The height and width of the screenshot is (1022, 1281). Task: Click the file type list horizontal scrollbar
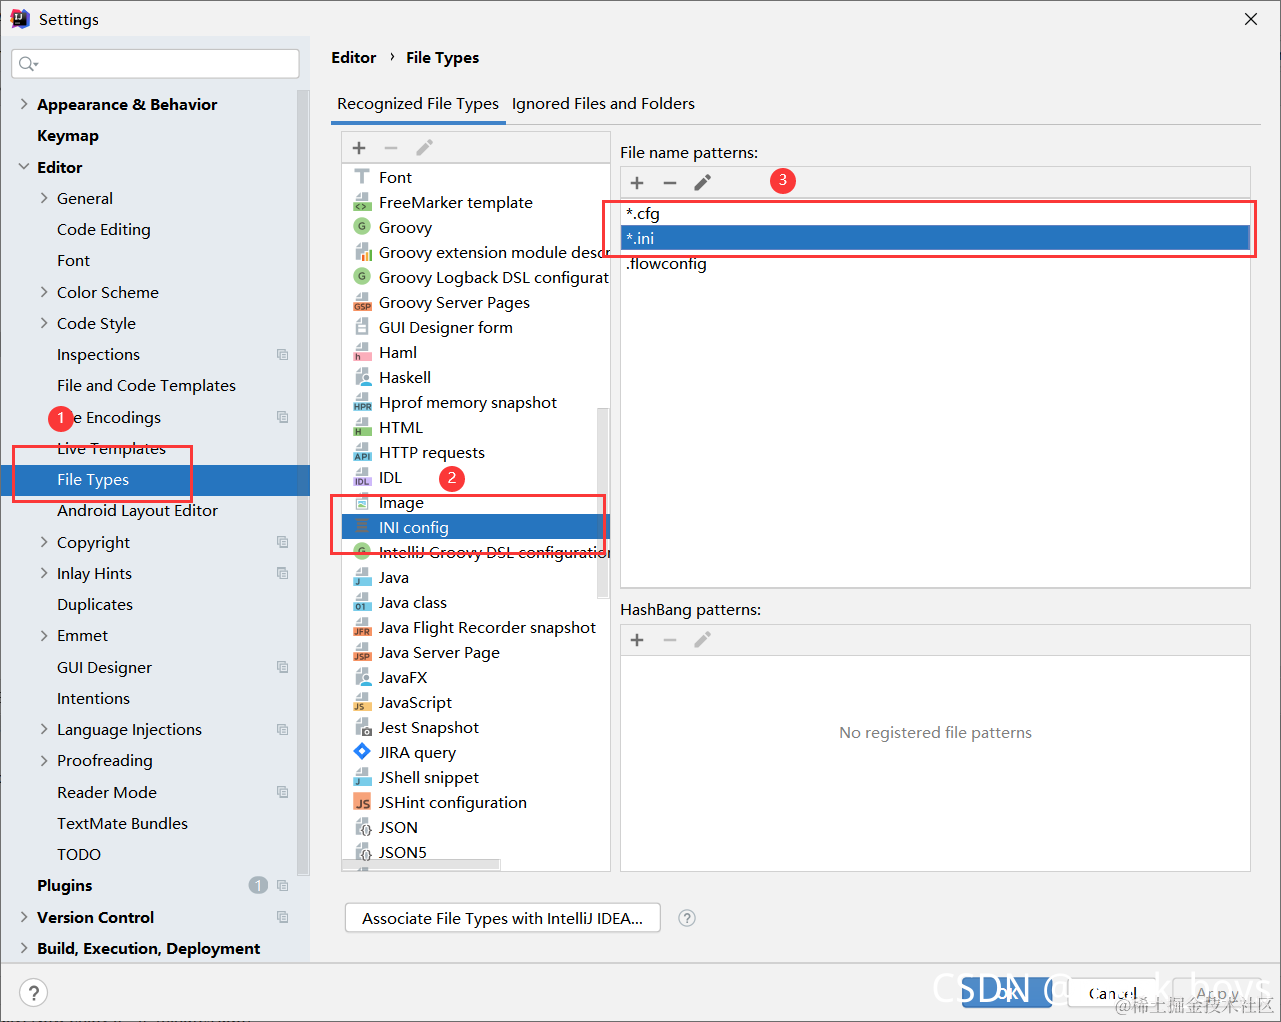421,865
